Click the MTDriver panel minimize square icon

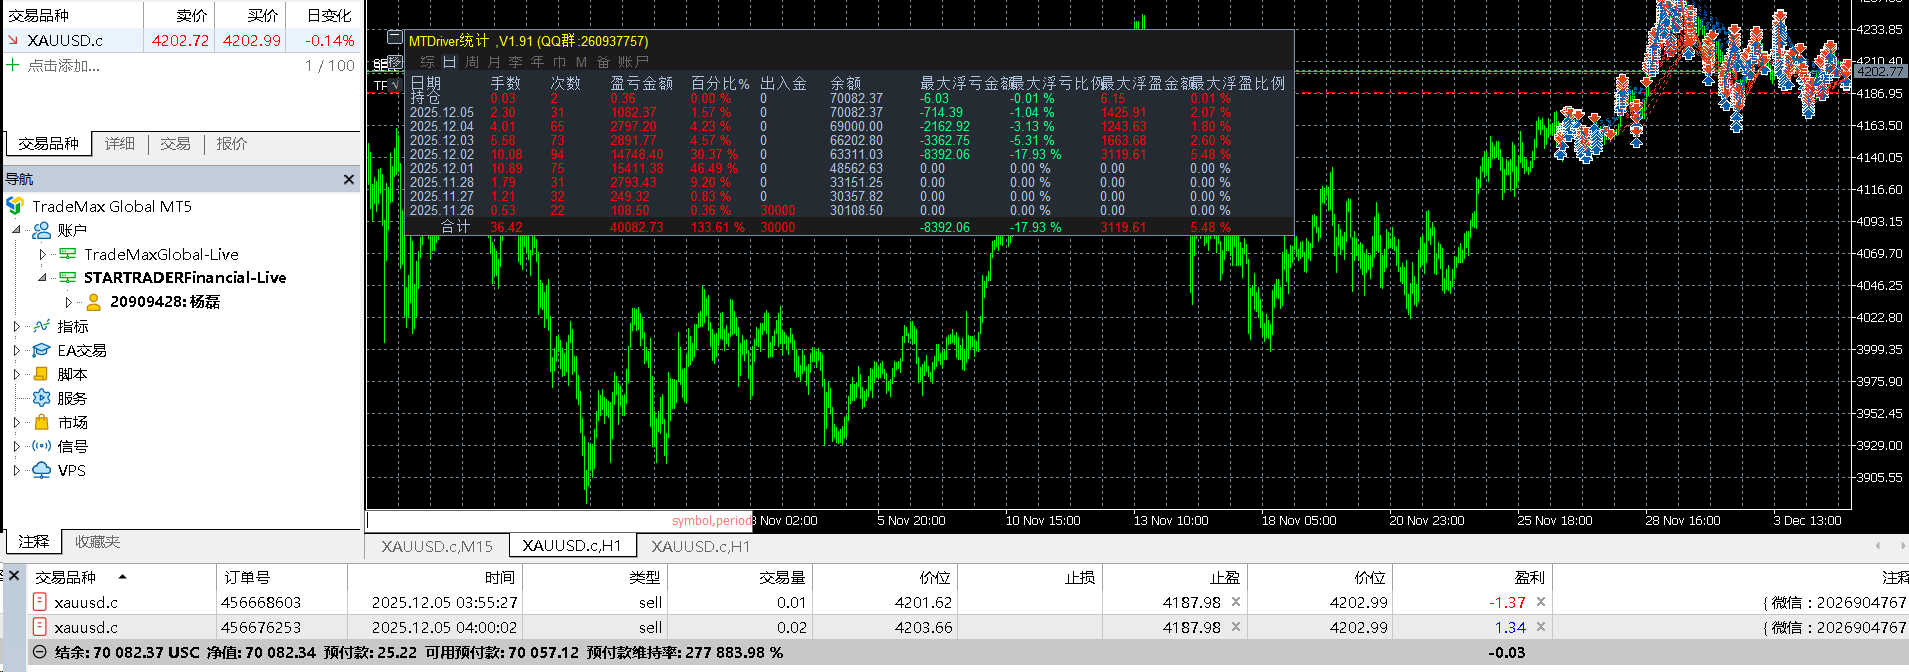coord(394,38)
